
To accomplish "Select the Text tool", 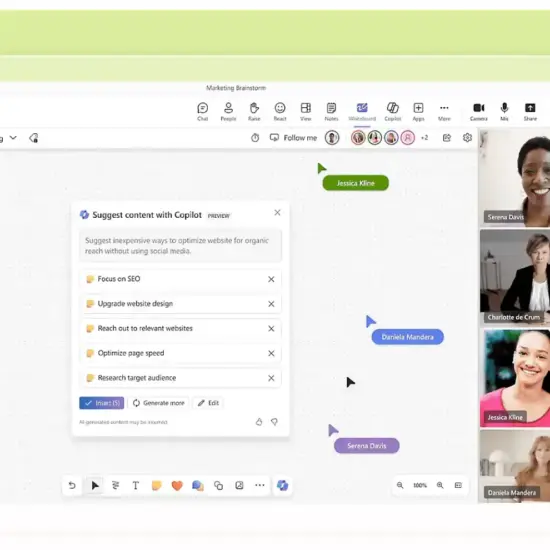I will click(136, 485).
